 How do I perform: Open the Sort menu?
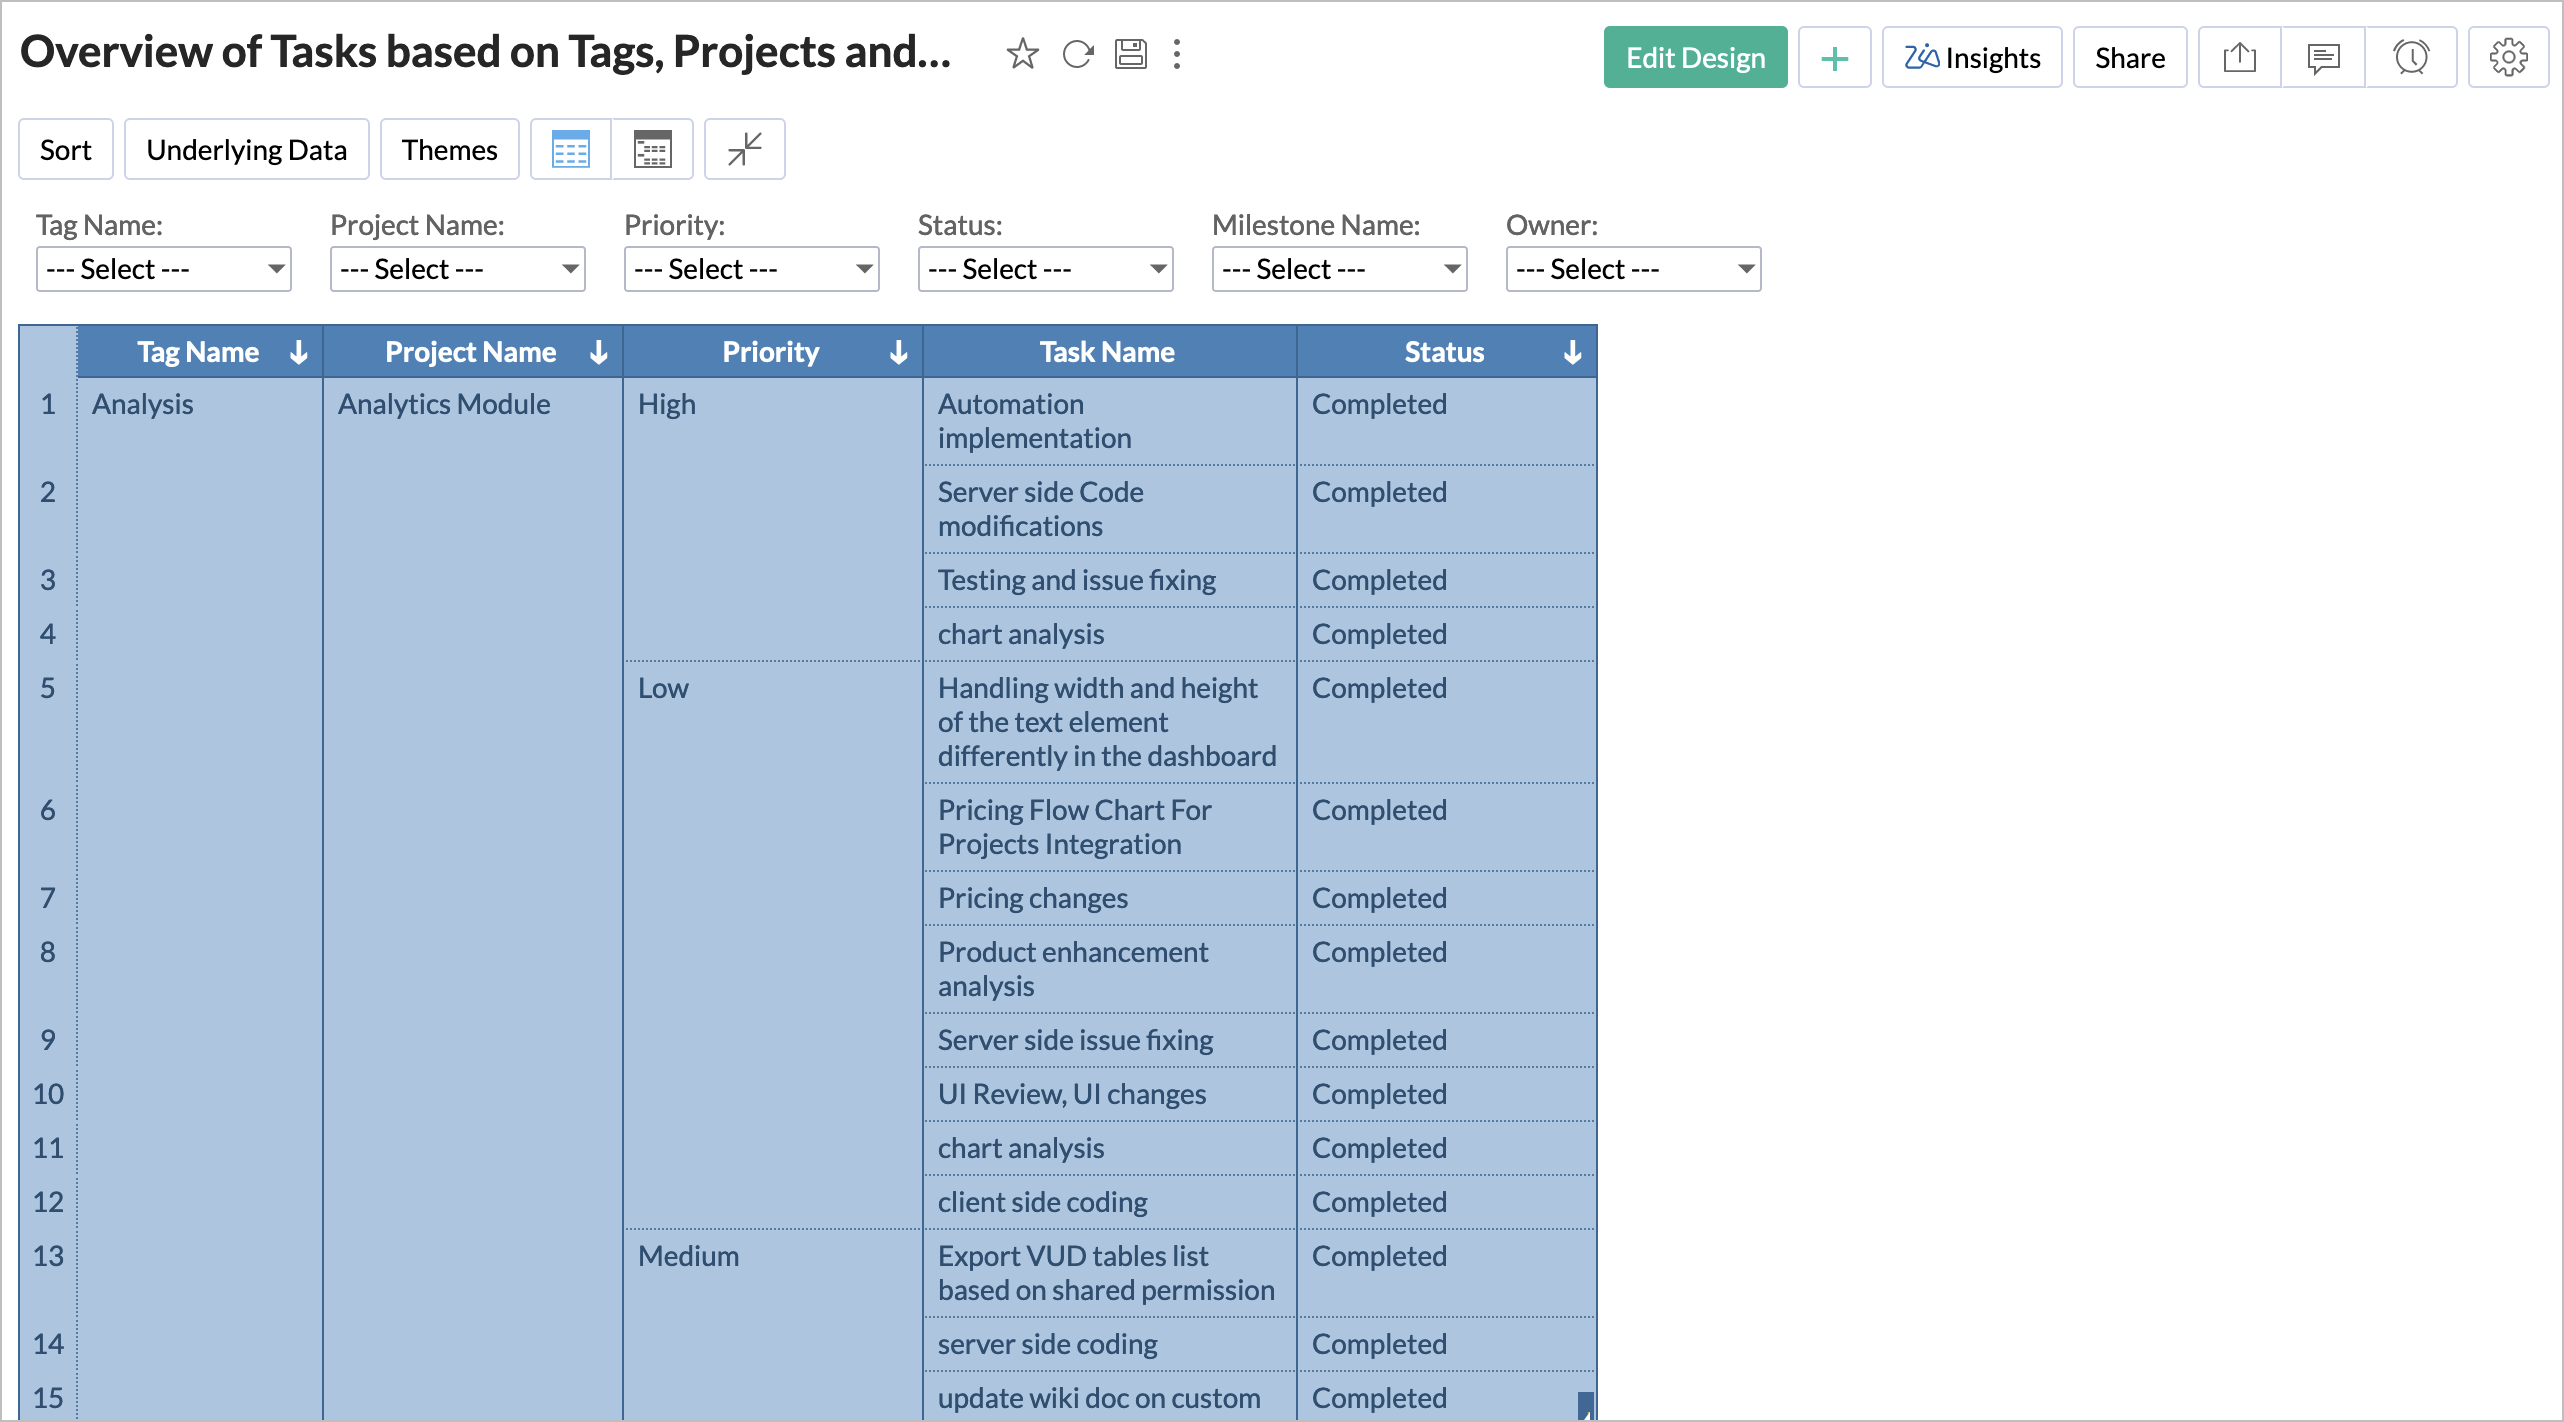click(x=66, y=150)
